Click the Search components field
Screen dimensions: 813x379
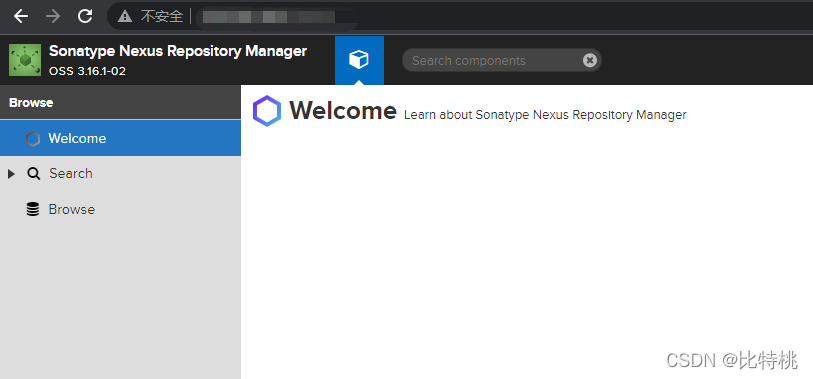(495, 61)
